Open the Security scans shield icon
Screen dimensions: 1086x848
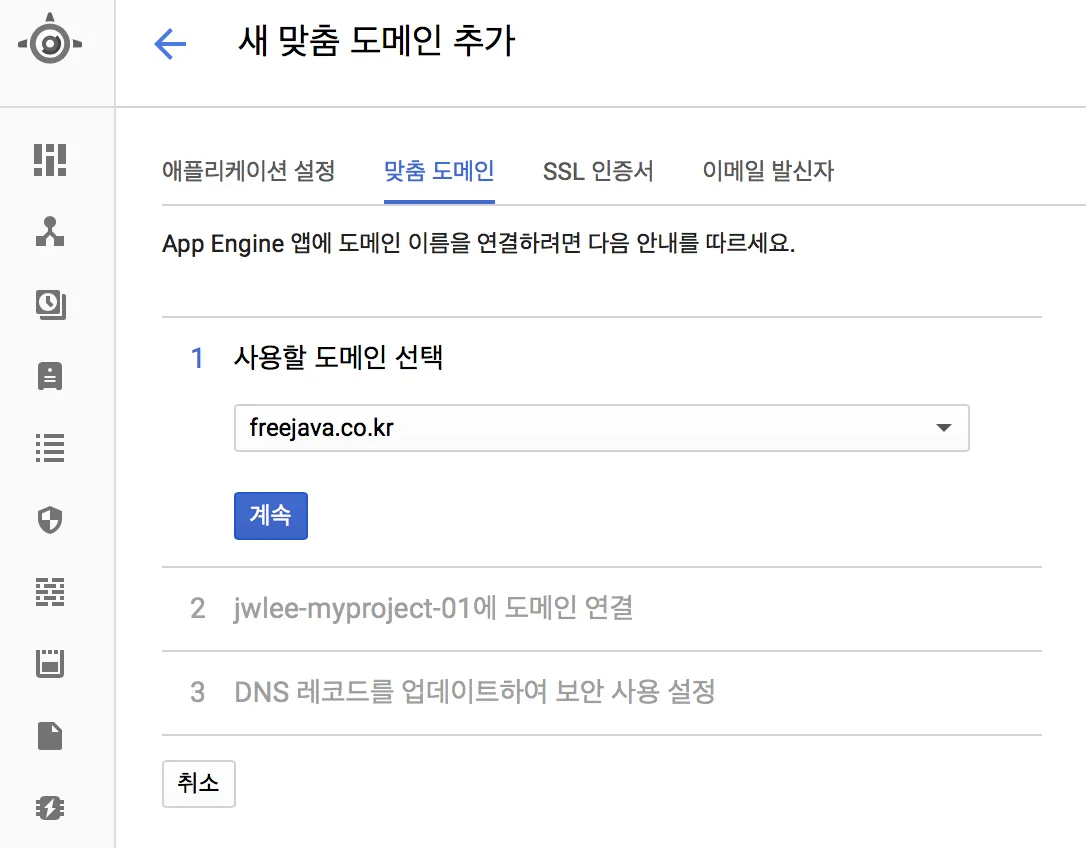pos(50,520)
